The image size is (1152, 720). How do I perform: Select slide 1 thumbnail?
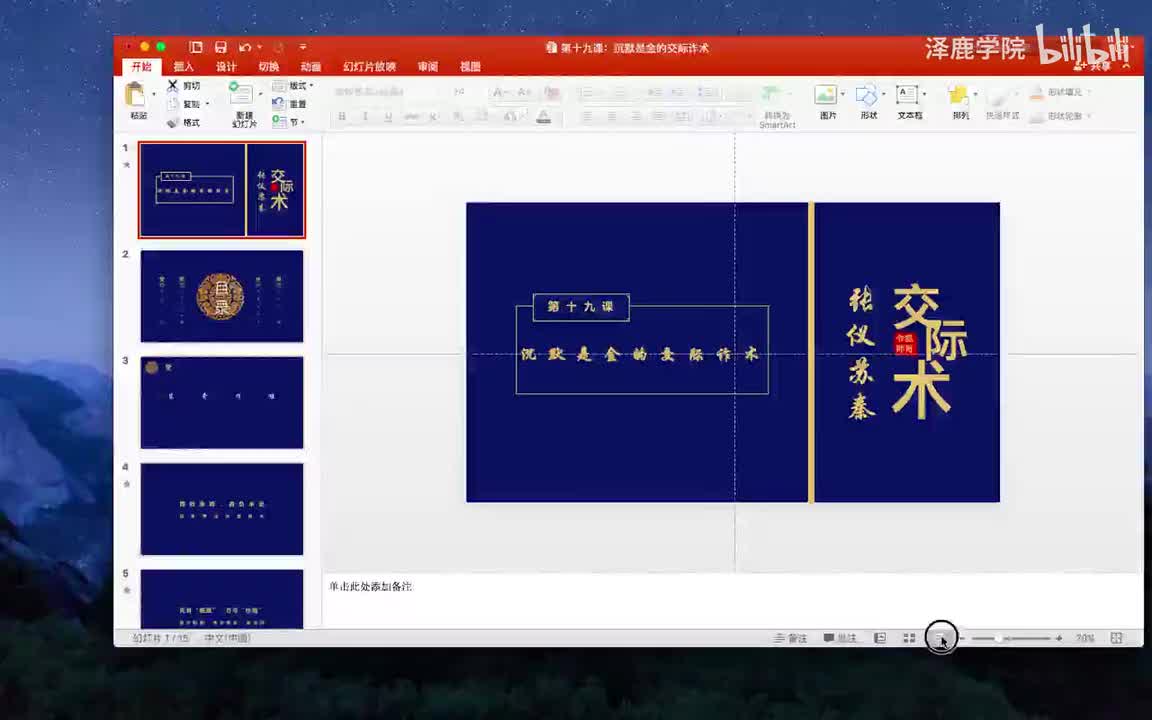222,190
